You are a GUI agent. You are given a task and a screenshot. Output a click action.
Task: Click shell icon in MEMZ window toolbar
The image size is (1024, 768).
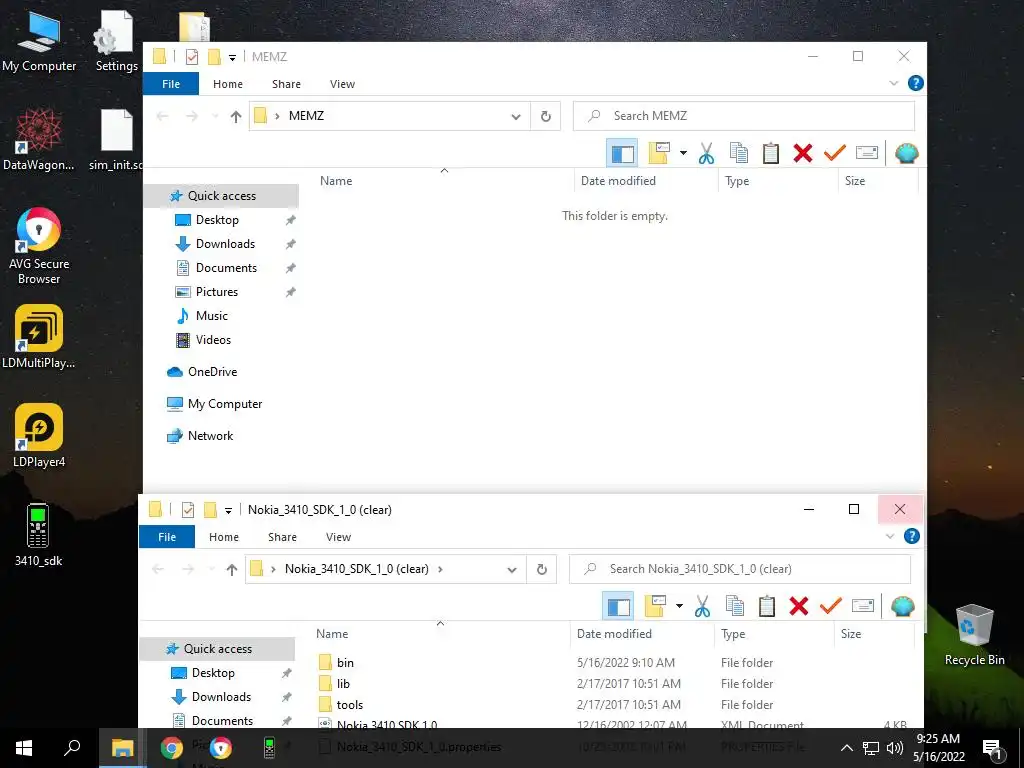click(906, 153)
